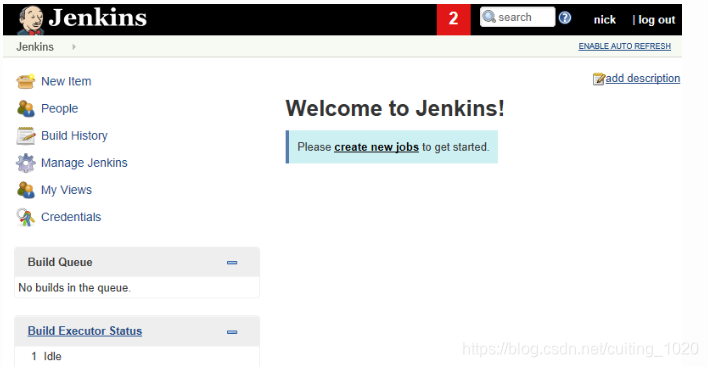Click the Welcome to Jenkins! heading
The image size is (708, 367).
pyautogui.click(x=395, y=108)
